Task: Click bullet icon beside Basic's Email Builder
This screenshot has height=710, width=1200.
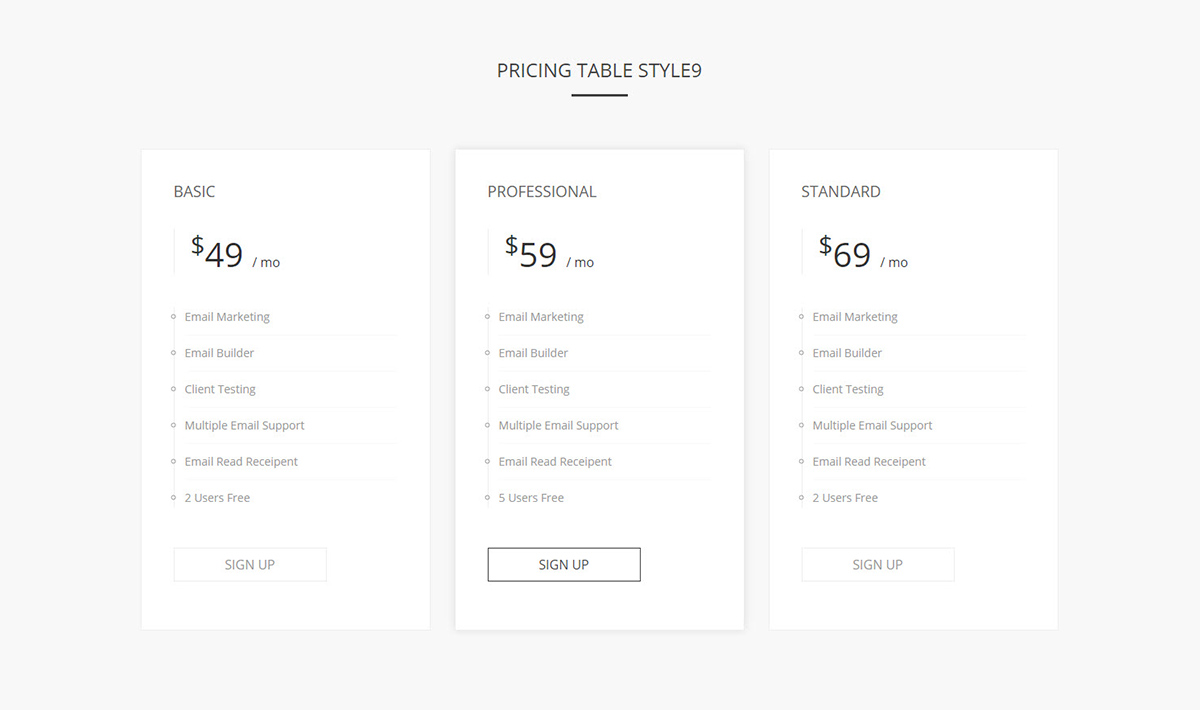Action: click(x=174, y=353)
